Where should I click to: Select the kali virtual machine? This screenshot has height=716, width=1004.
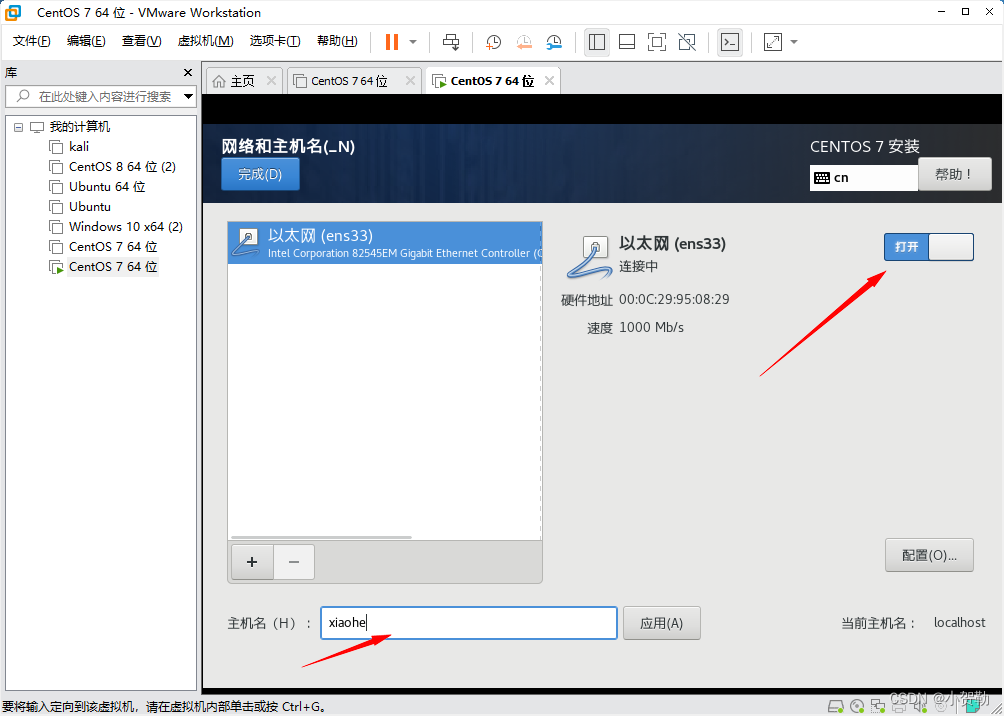point(69,147)
